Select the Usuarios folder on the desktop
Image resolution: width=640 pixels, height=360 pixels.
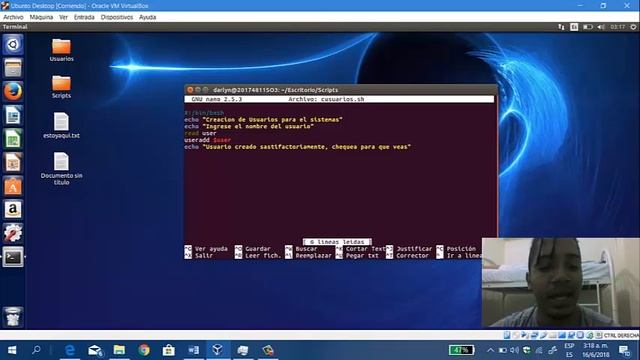61,50
